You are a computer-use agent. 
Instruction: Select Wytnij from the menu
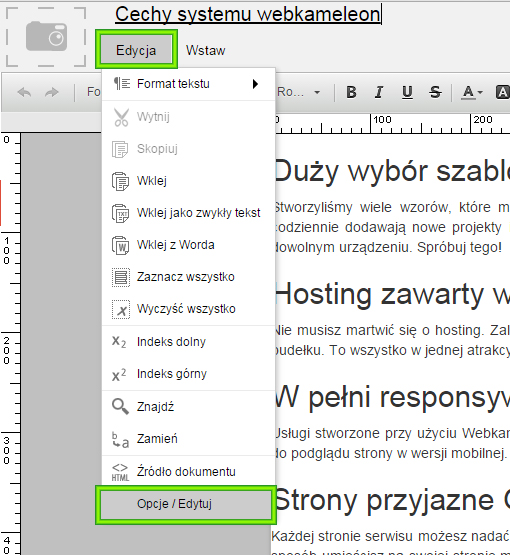point(189,117)
